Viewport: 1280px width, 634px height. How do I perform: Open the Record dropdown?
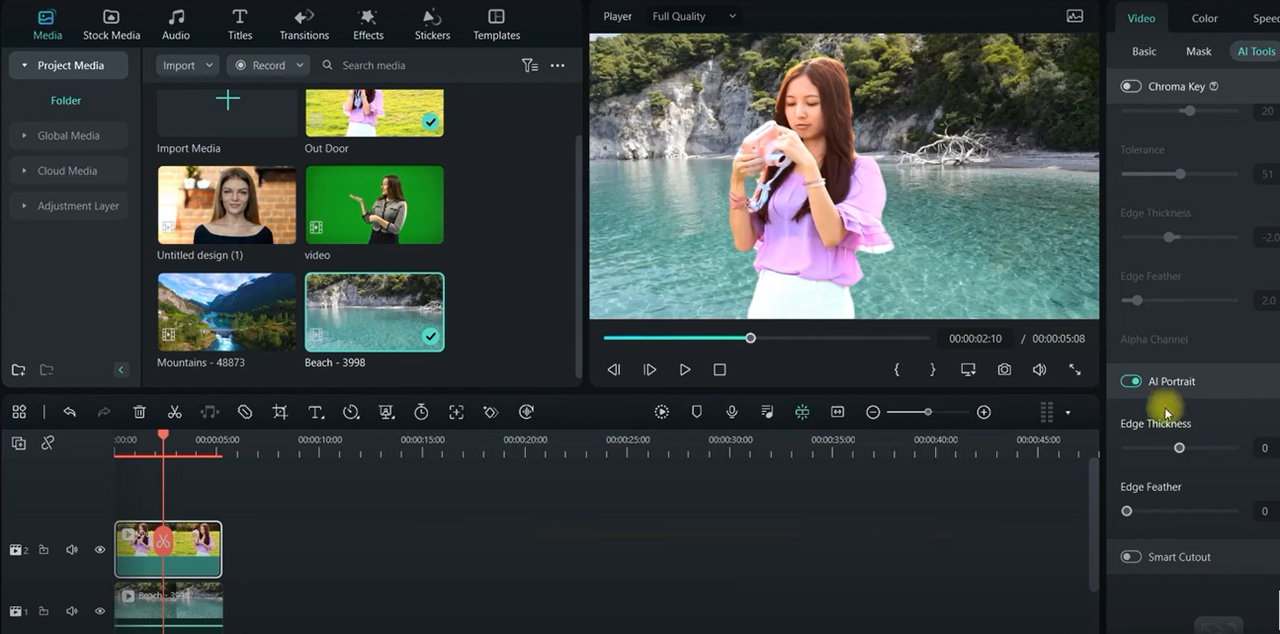coord(267,65)
